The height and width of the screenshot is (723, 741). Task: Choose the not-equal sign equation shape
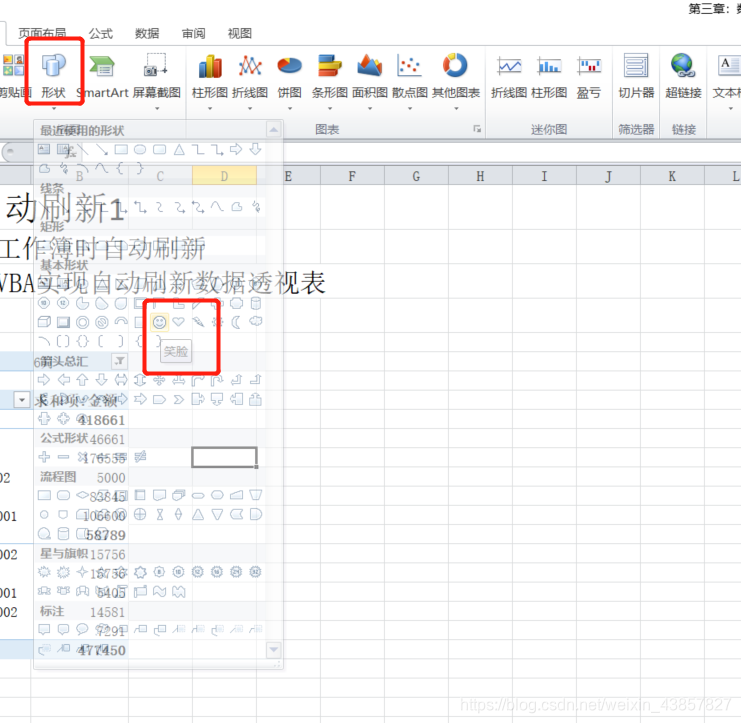[140, 456]
